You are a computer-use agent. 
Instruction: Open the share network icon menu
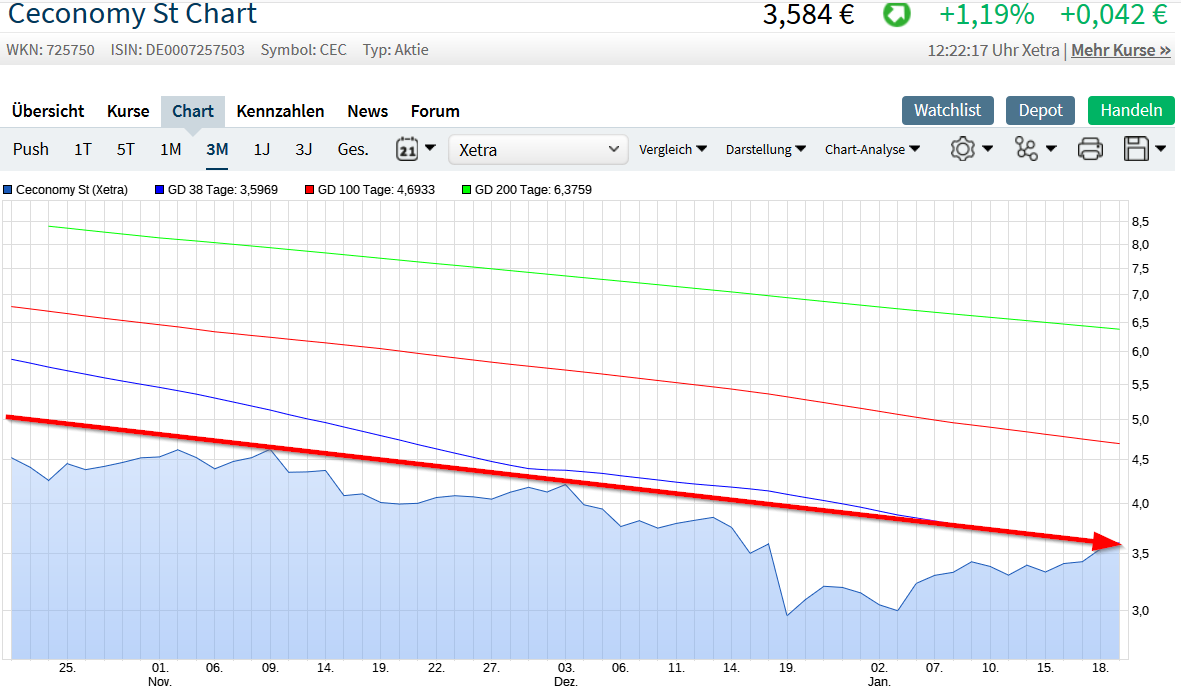click(x=1026, y=149)
